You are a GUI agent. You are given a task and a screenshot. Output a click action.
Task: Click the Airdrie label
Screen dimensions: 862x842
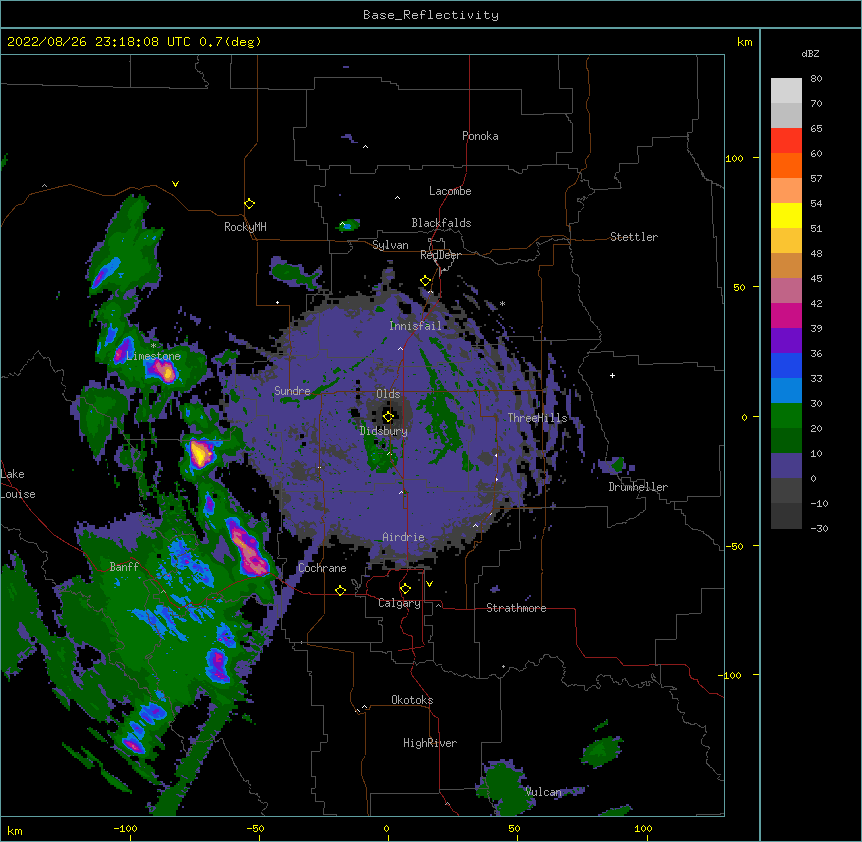point(403,537)
